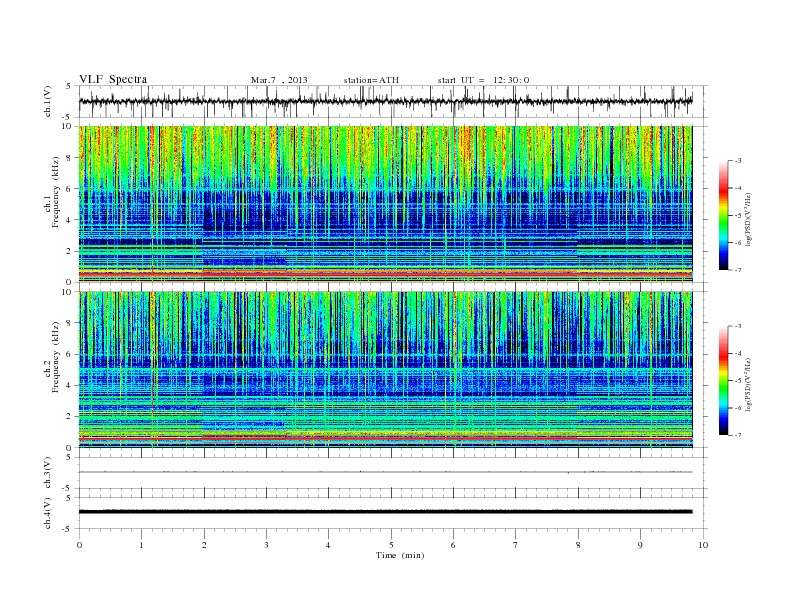Click time axis tick label "7" at bottom
This screenshot has height=612, width=792.
(x=516, y=545)
